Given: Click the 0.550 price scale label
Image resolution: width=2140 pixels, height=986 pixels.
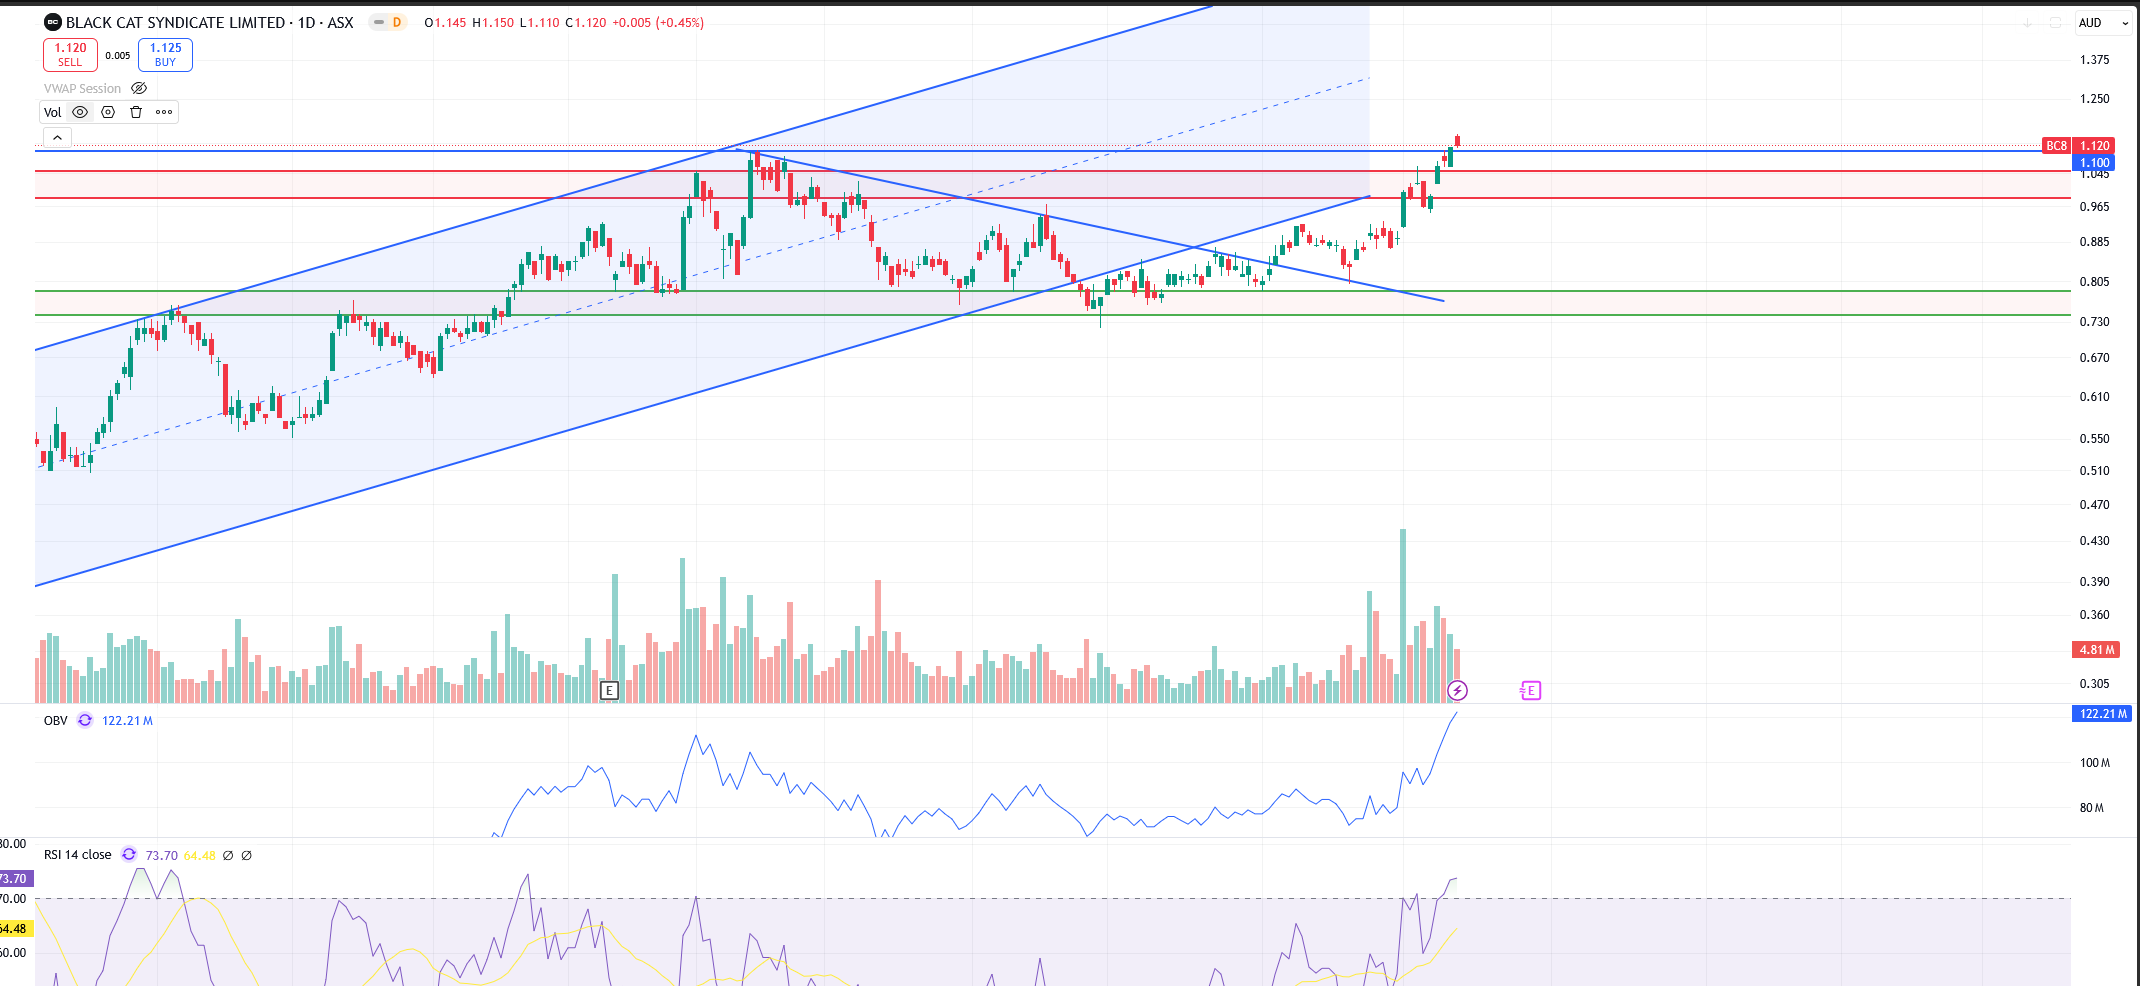Looking at the screenshot, I should (2094, 438).
